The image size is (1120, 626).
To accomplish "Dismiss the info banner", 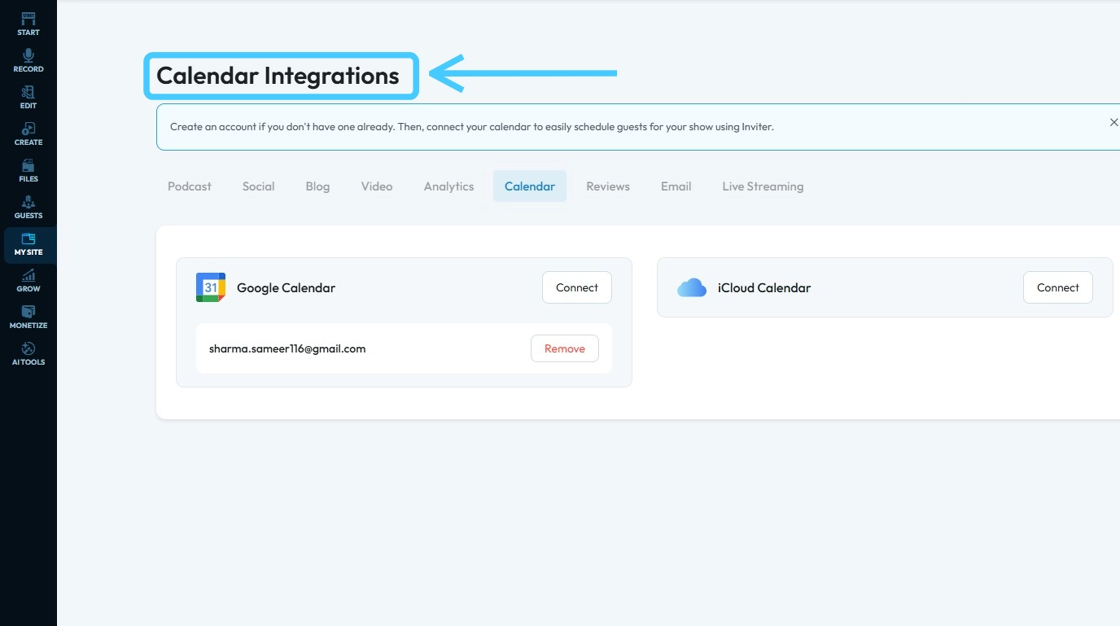I will click(x=1114, y=122).
